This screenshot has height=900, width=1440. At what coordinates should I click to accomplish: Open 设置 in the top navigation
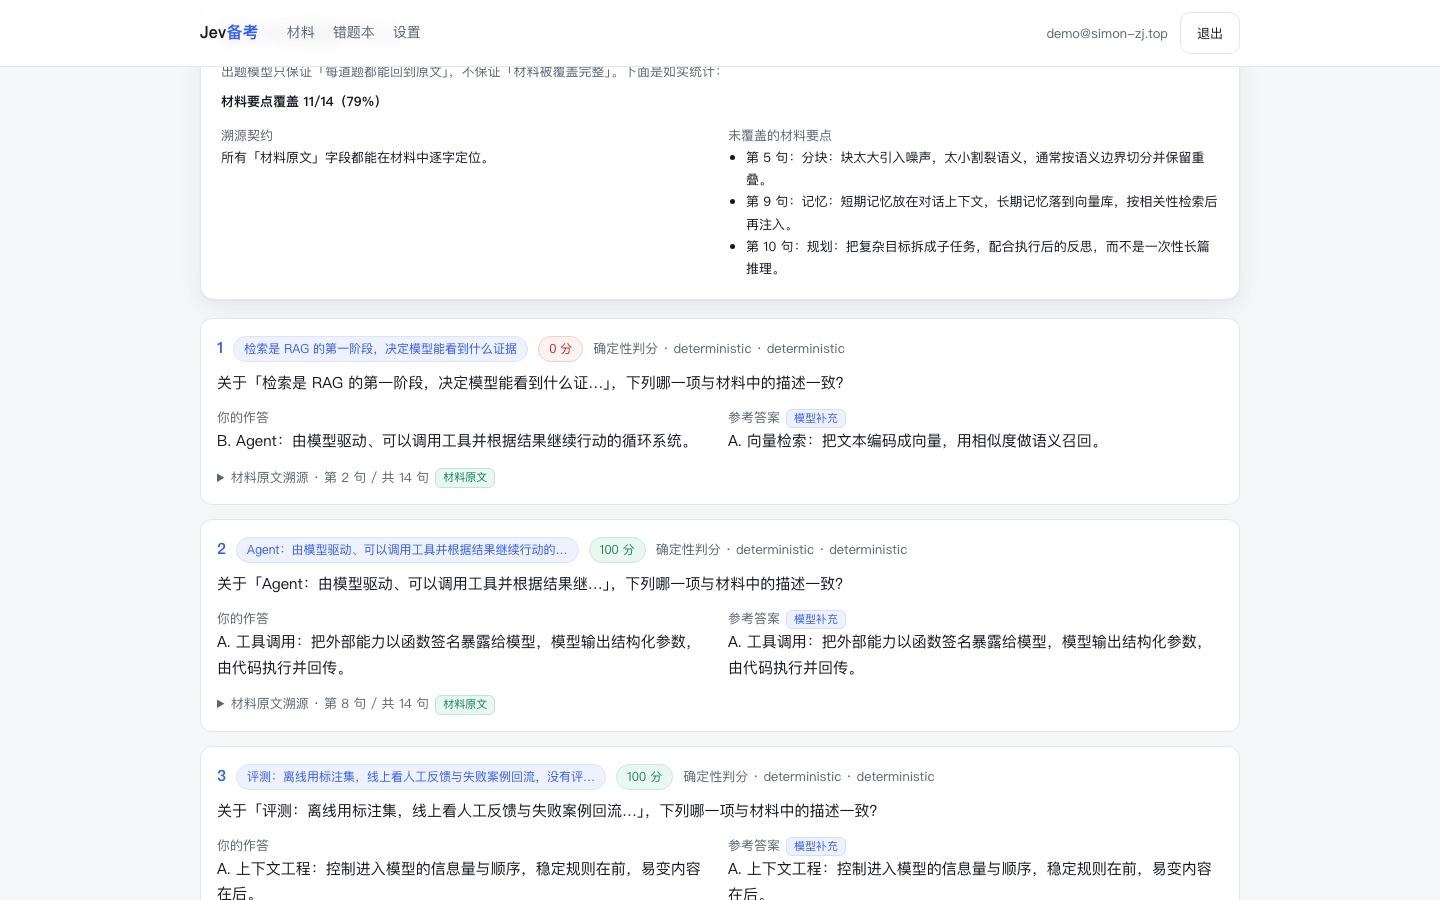pyautogui.click(x=407, y=33)
